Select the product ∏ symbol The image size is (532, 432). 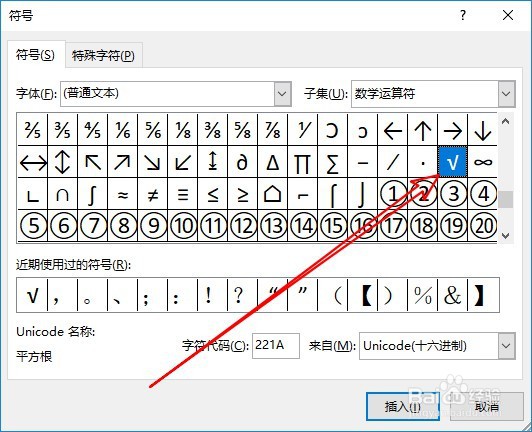point(302,162)
